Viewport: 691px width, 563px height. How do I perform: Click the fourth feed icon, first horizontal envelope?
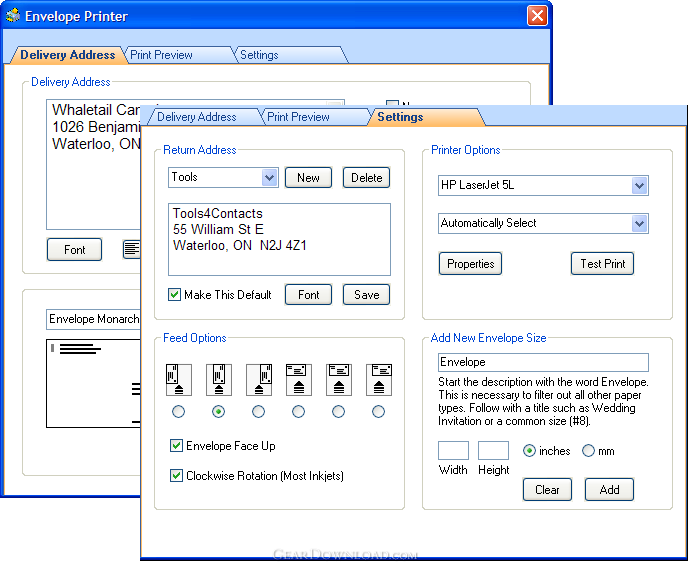click(x=298, y=381)
